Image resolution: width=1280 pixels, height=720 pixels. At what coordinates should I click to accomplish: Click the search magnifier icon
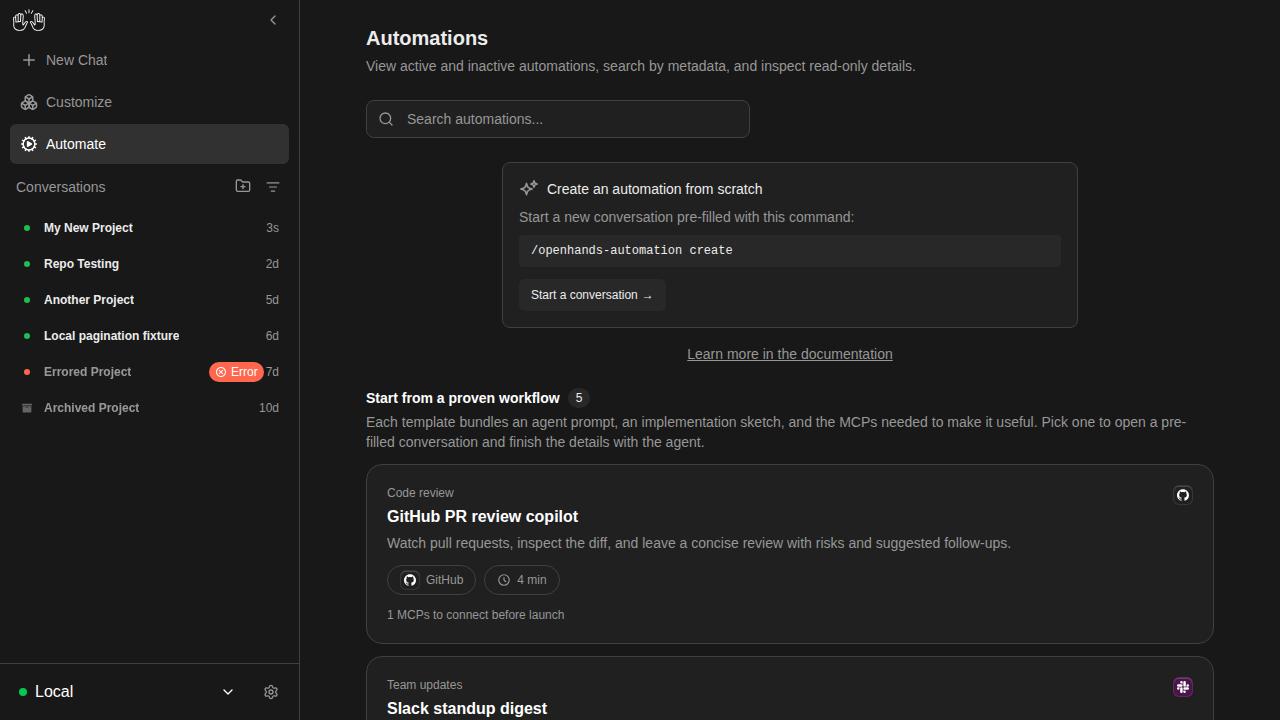point(386,119)
